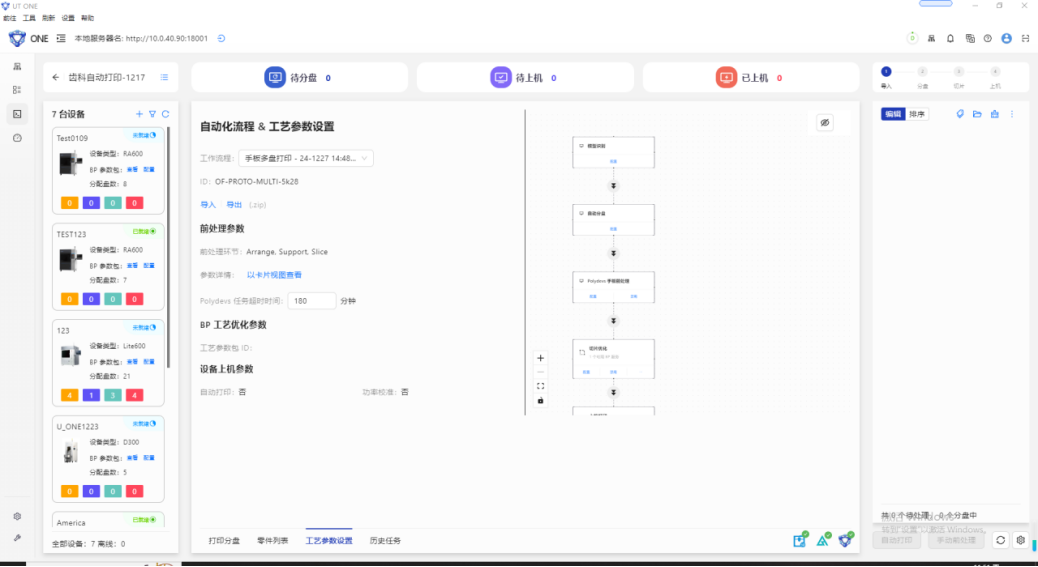1038x567 pixels.
Task: Click the zoom in plus on flowchart
Action: [x=541, y=358]
